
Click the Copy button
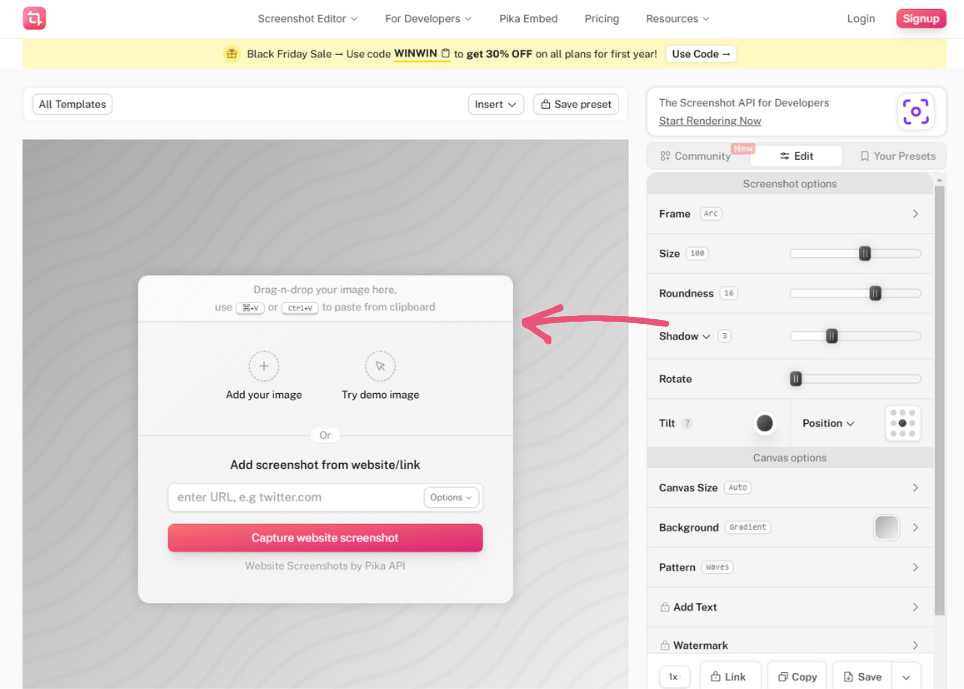coord(797,677)
